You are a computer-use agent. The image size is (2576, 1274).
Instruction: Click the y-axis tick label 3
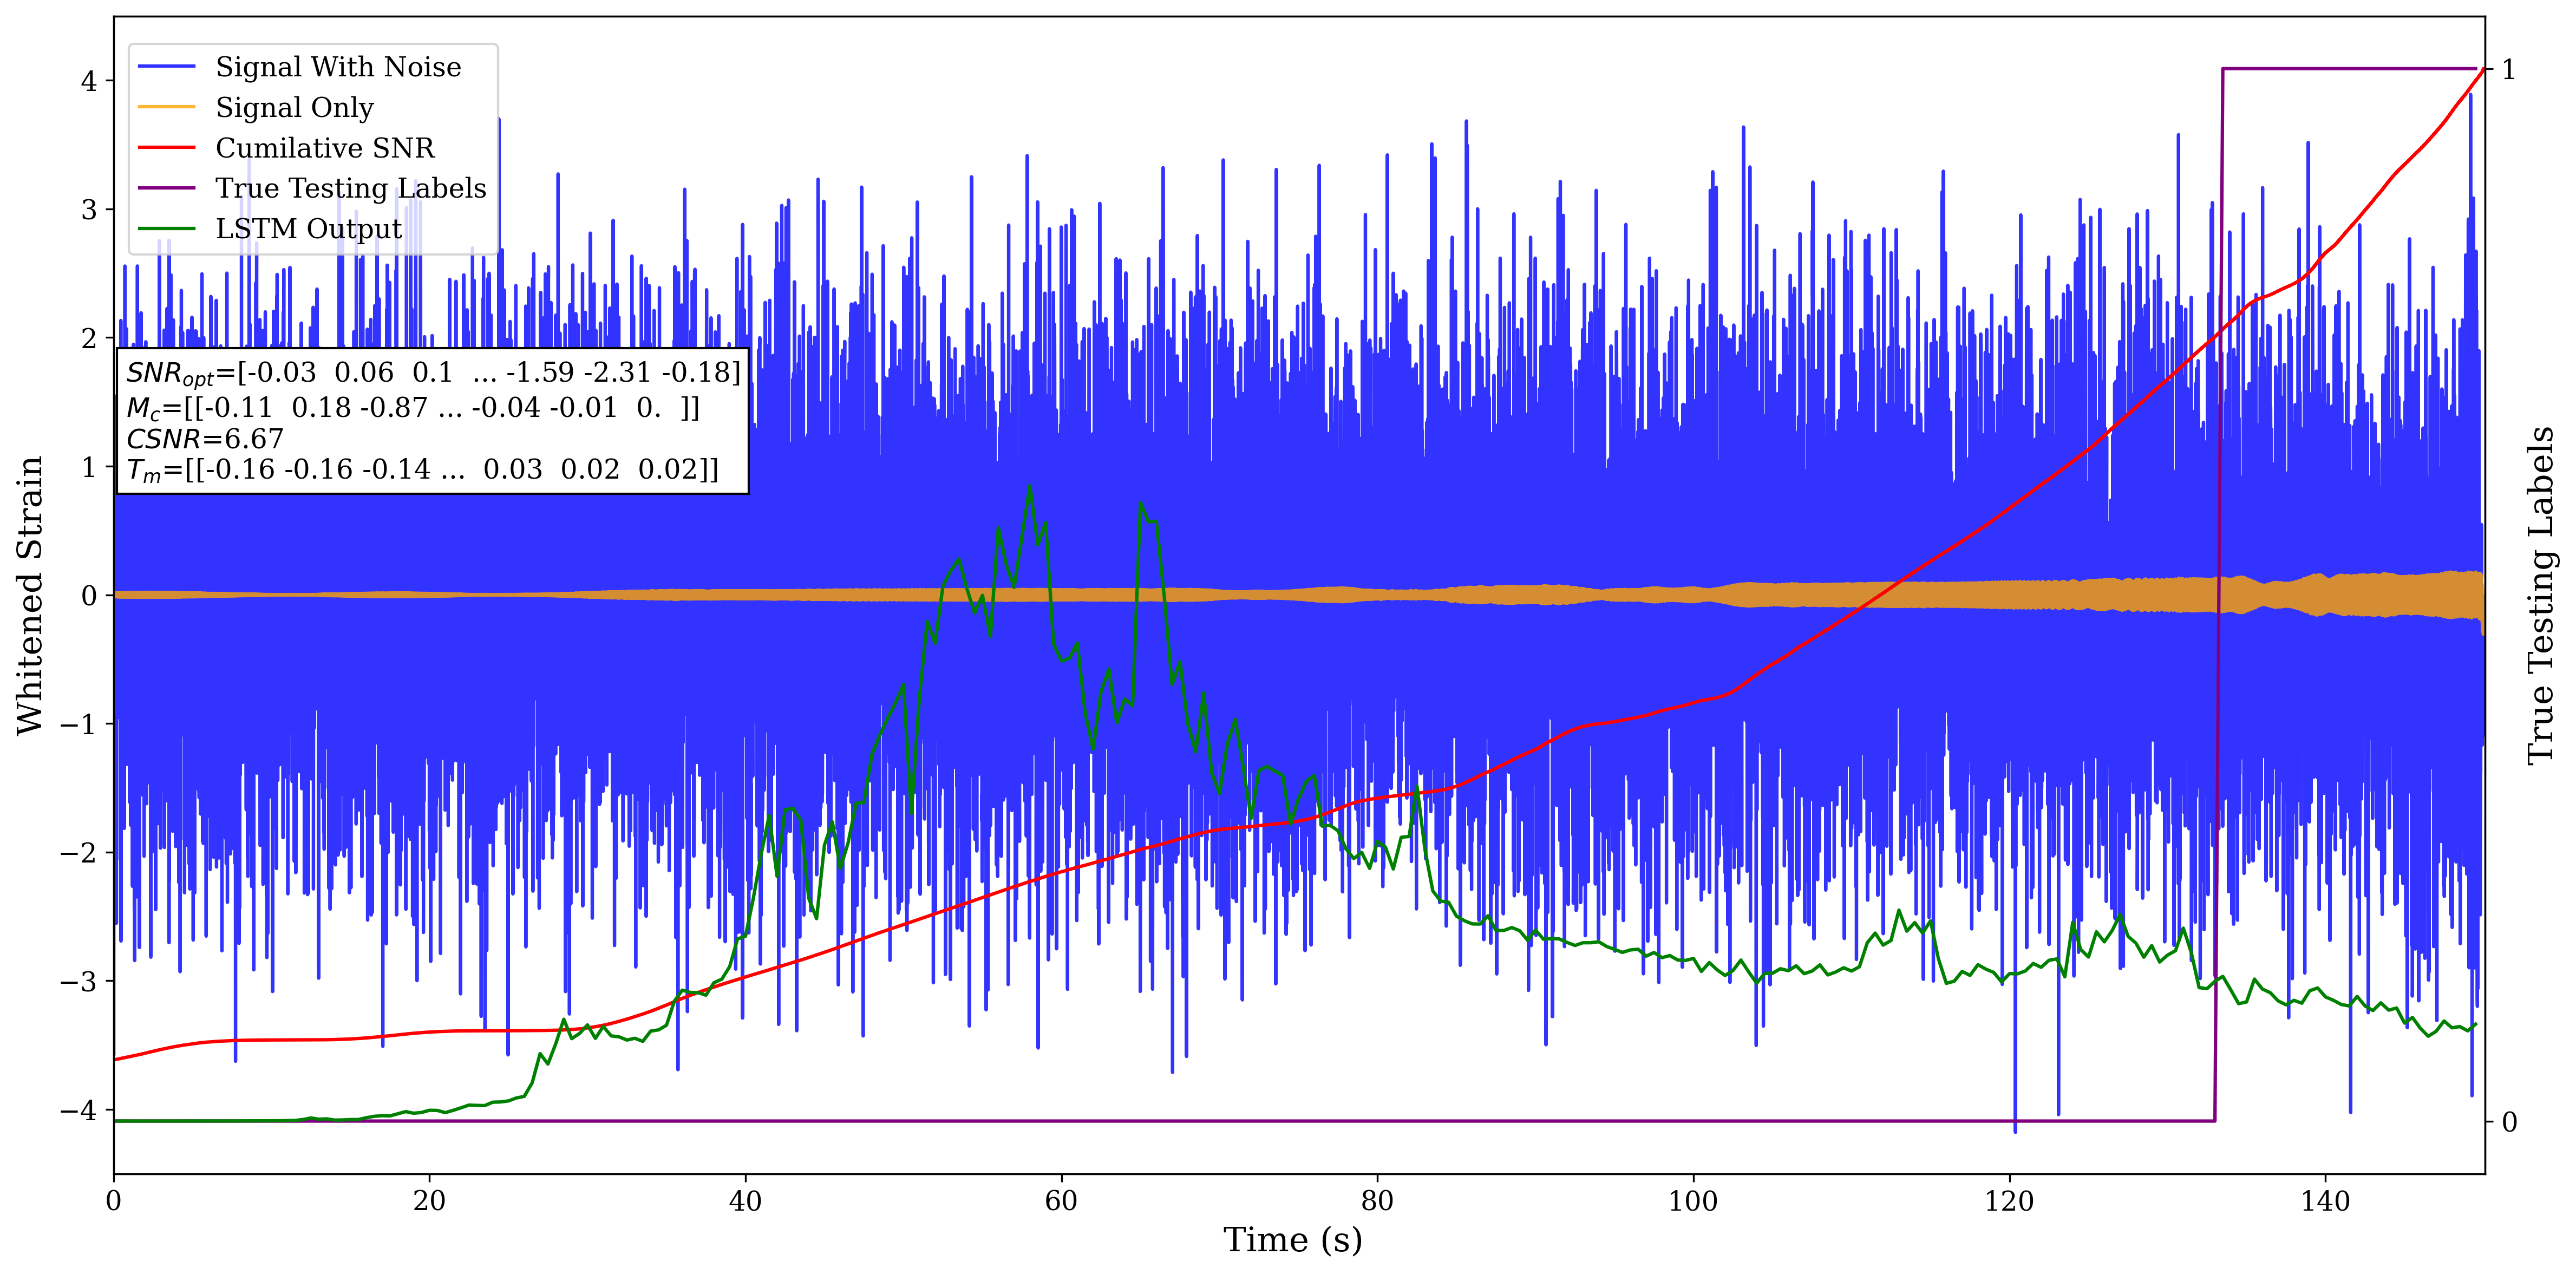[x=89, y=209]
